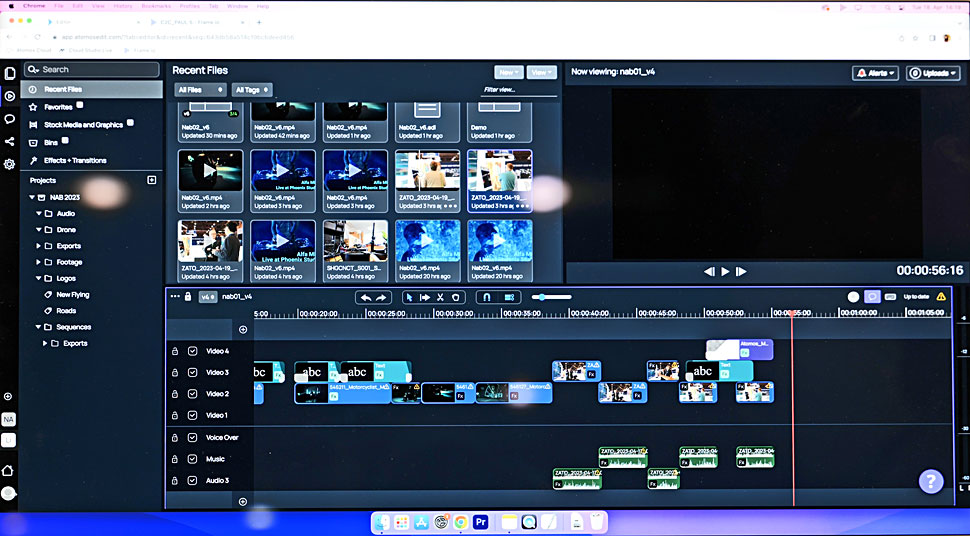Toggle the Voice Over track checkbox
Screen dimensions: 970x536
coord(192,438)
